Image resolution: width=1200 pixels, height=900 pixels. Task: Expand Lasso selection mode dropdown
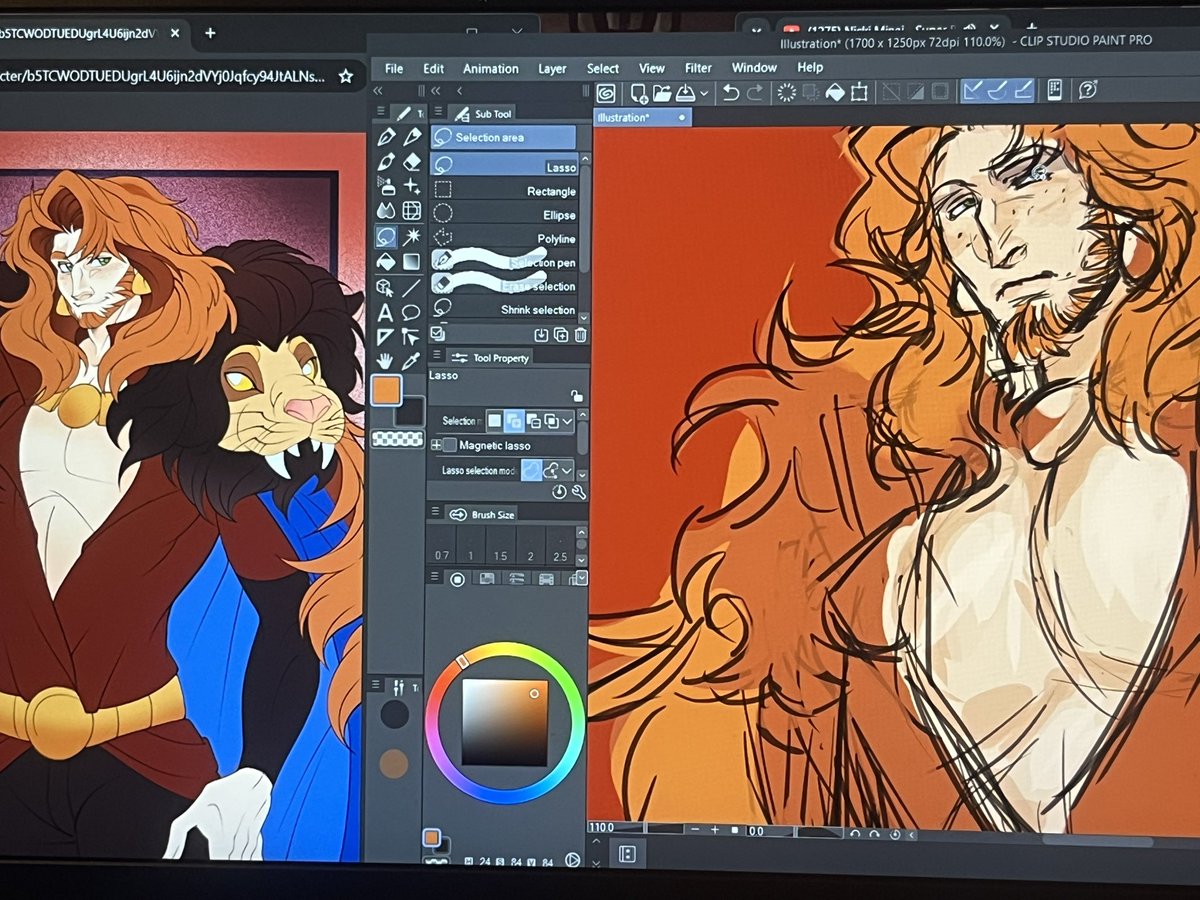coord(567,471)
